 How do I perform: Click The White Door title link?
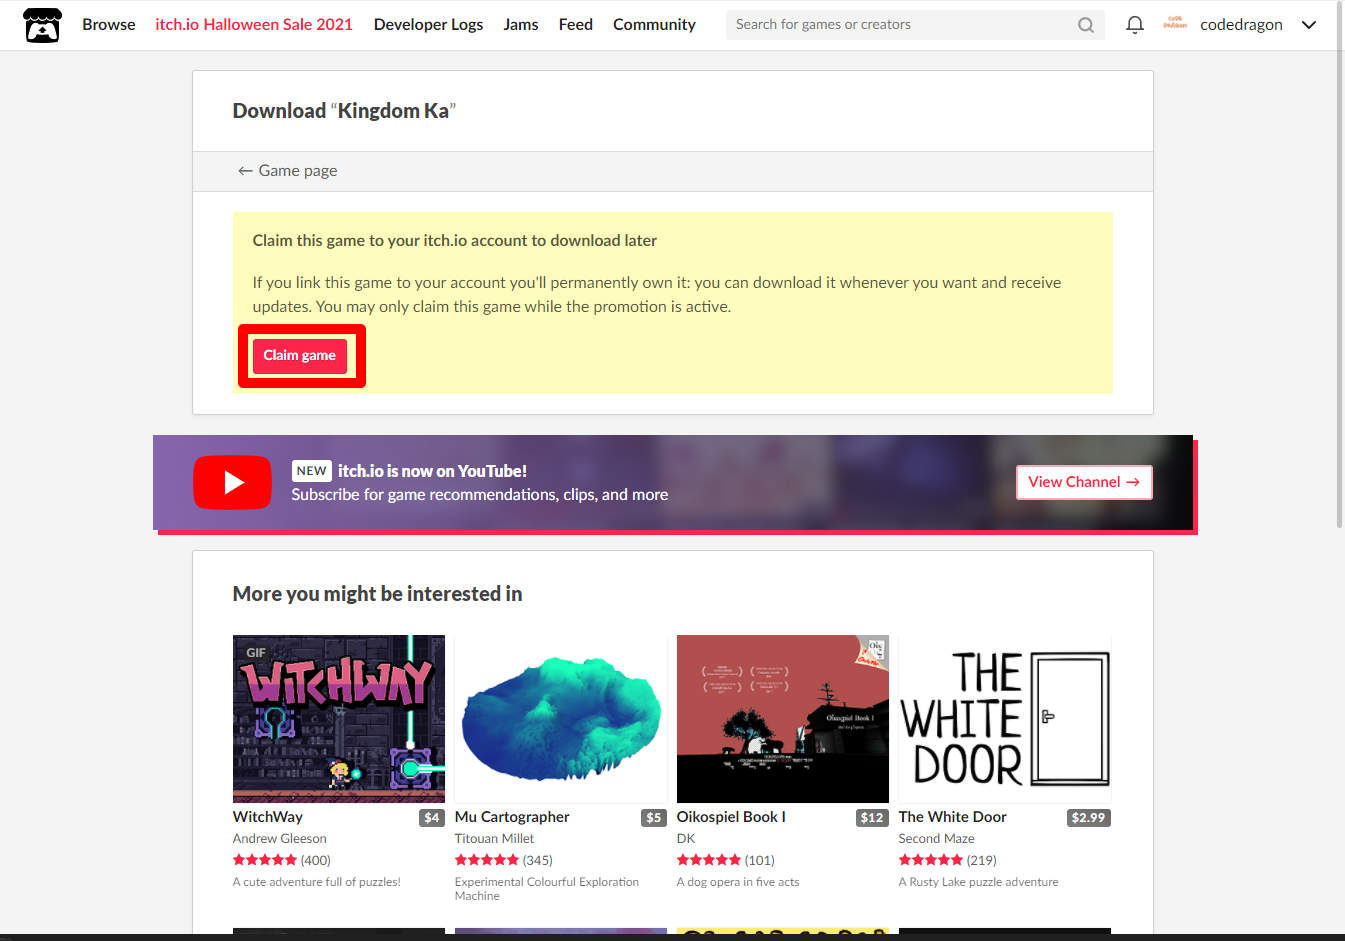click(x=953, y=817)
